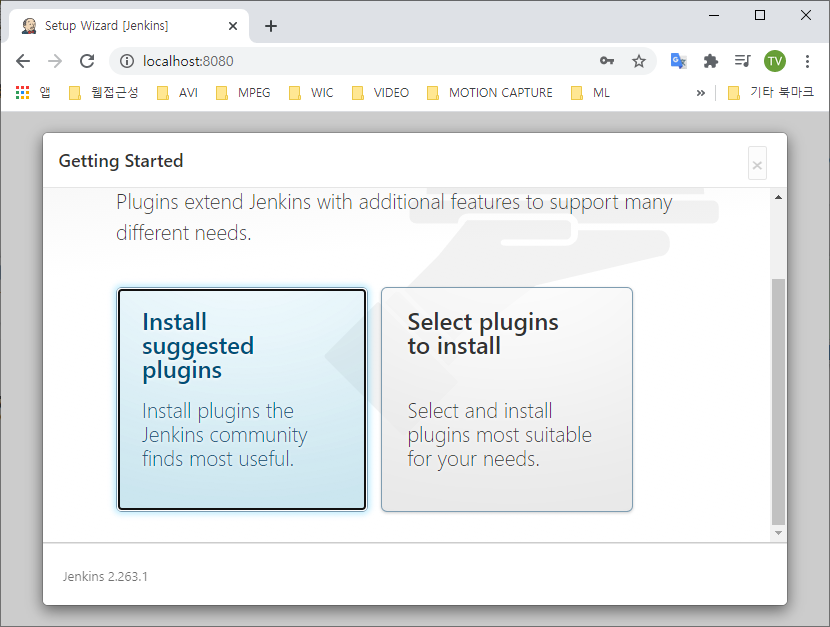Open the WIC bookmark folder
830x627 pixels.
click(x=311, y=93)
